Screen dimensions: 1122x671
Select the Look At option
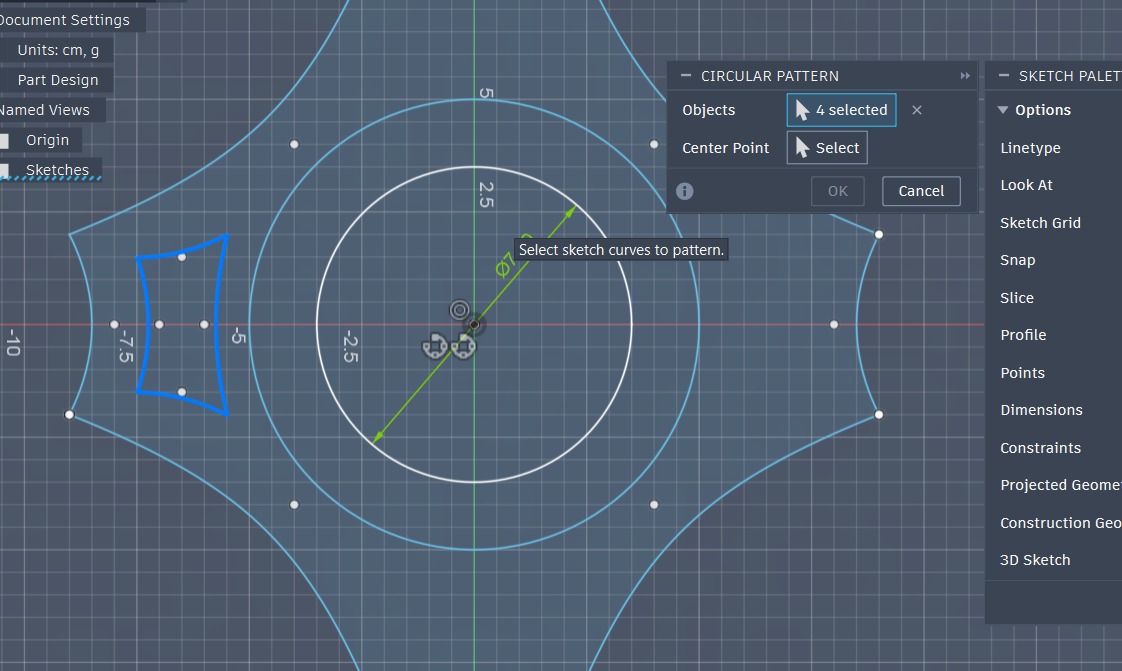click(1026, 185)
